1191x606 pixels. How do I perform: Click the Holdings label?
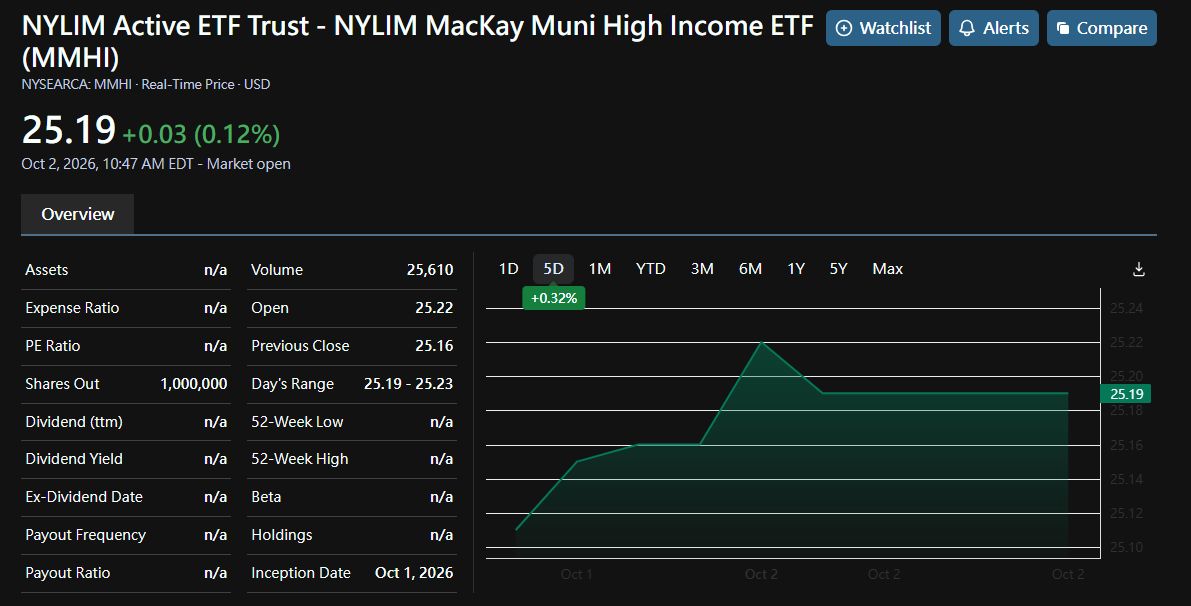coord(282,535)
